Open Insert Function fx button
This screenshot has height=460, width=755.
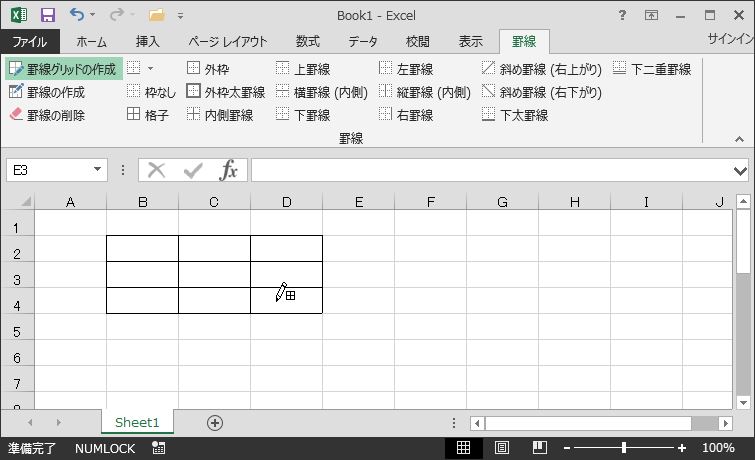point(228,170)
